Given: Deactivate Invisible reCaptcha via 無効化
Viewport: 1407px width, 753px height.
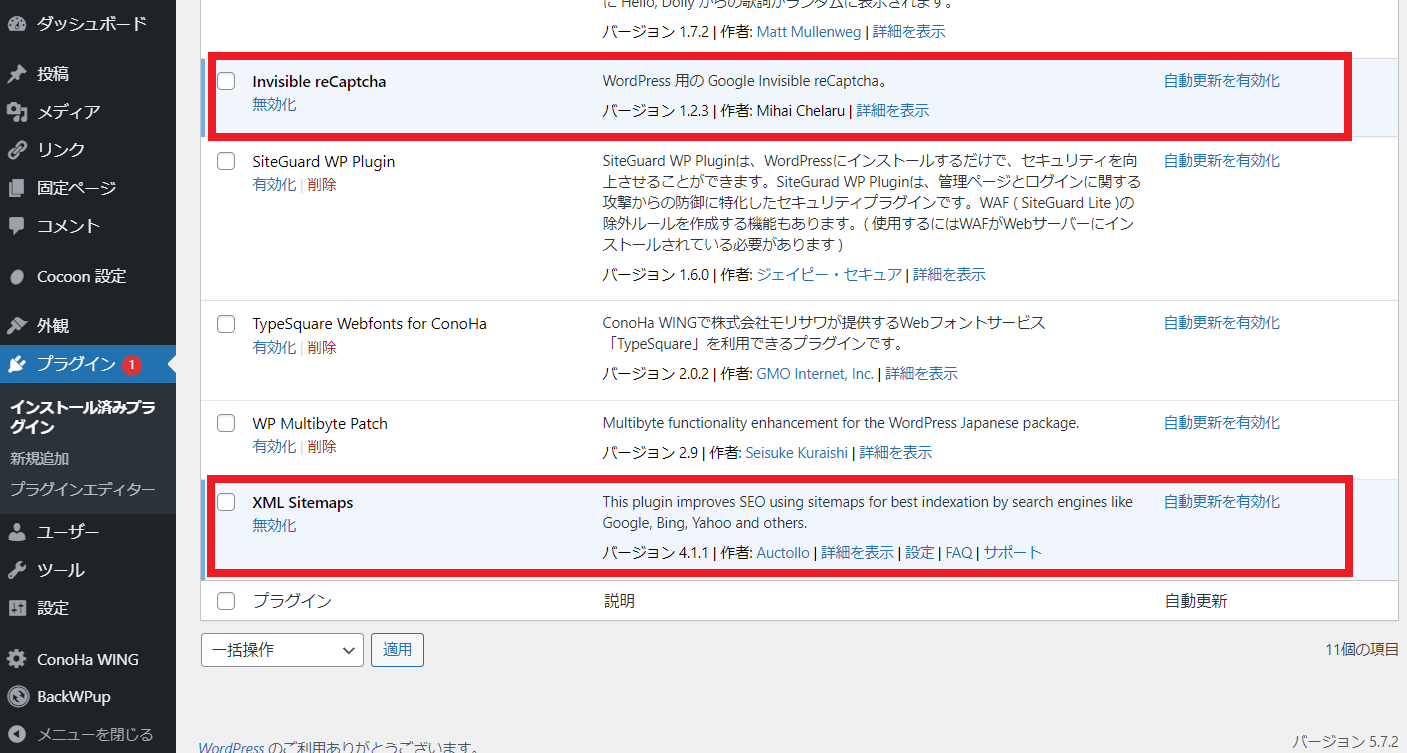Looking at the screenshot, I should (x=274, y=105).
